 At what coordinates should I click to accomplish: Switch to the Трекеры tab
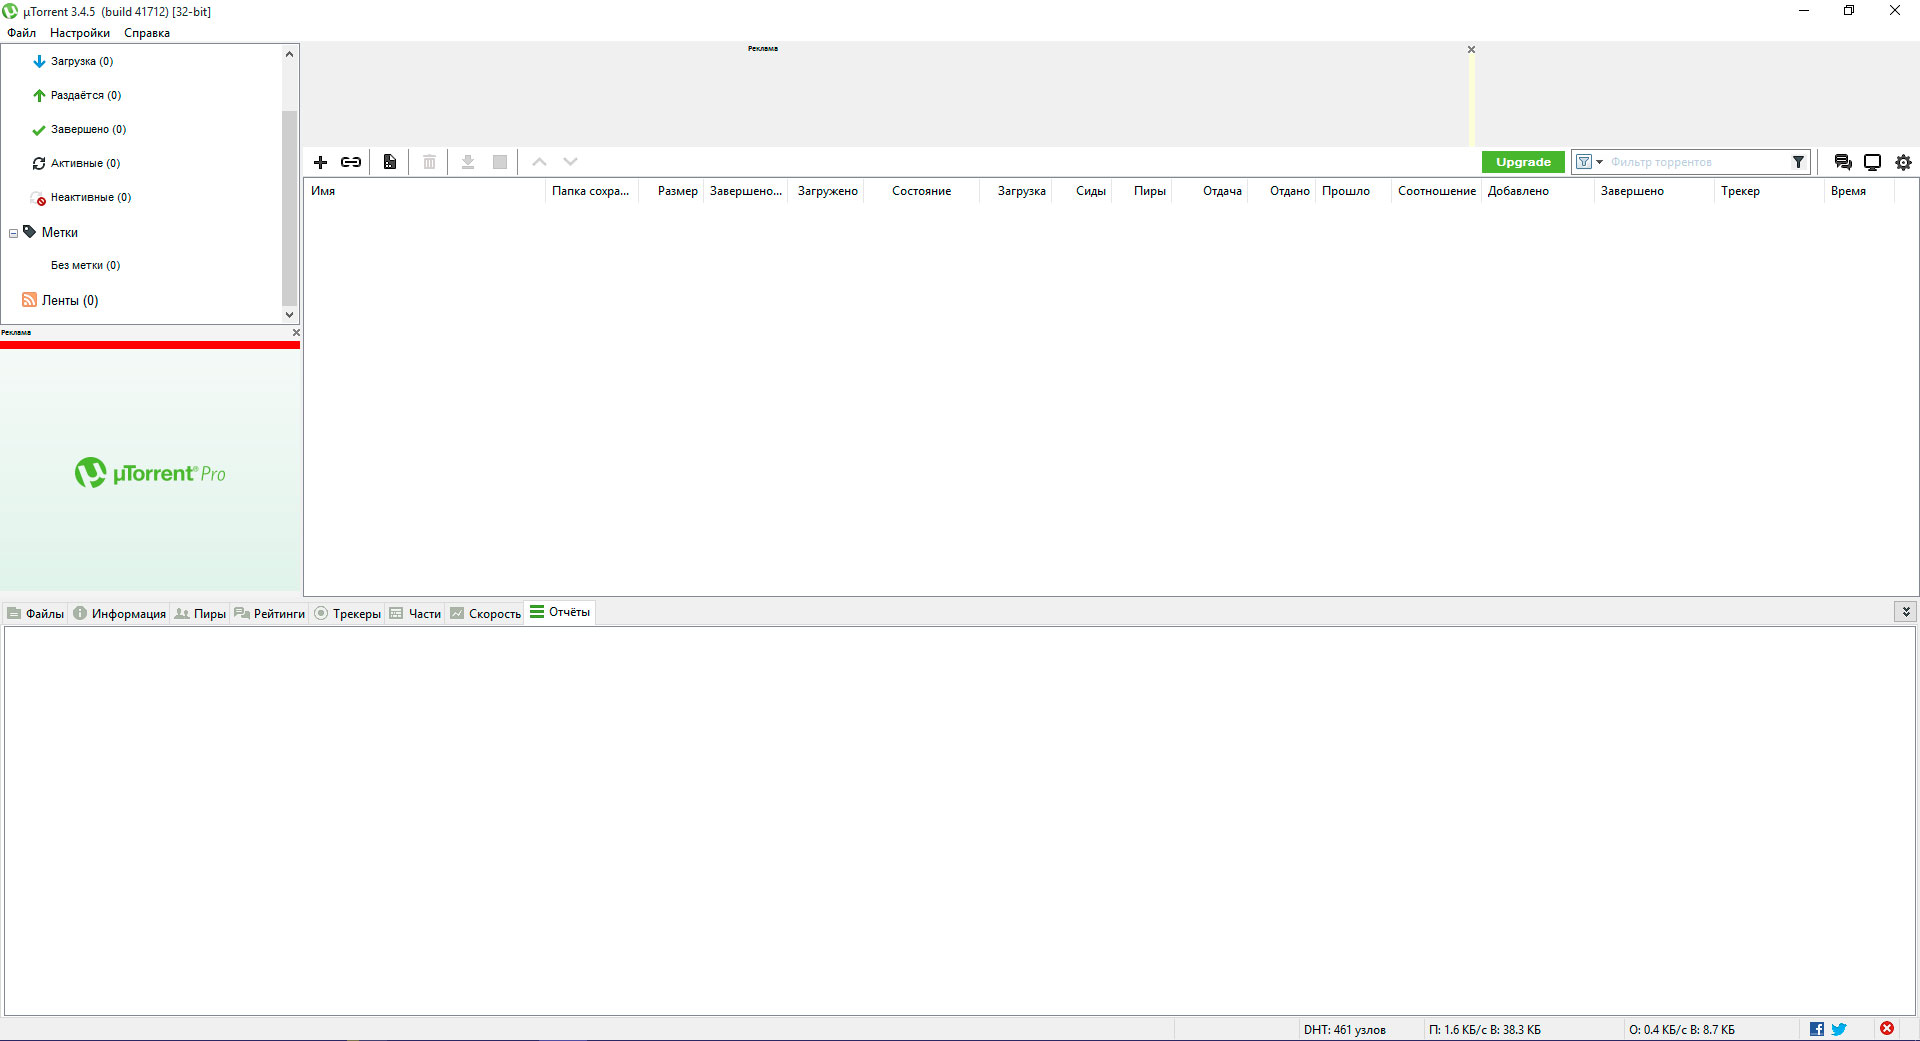(348, 614)
